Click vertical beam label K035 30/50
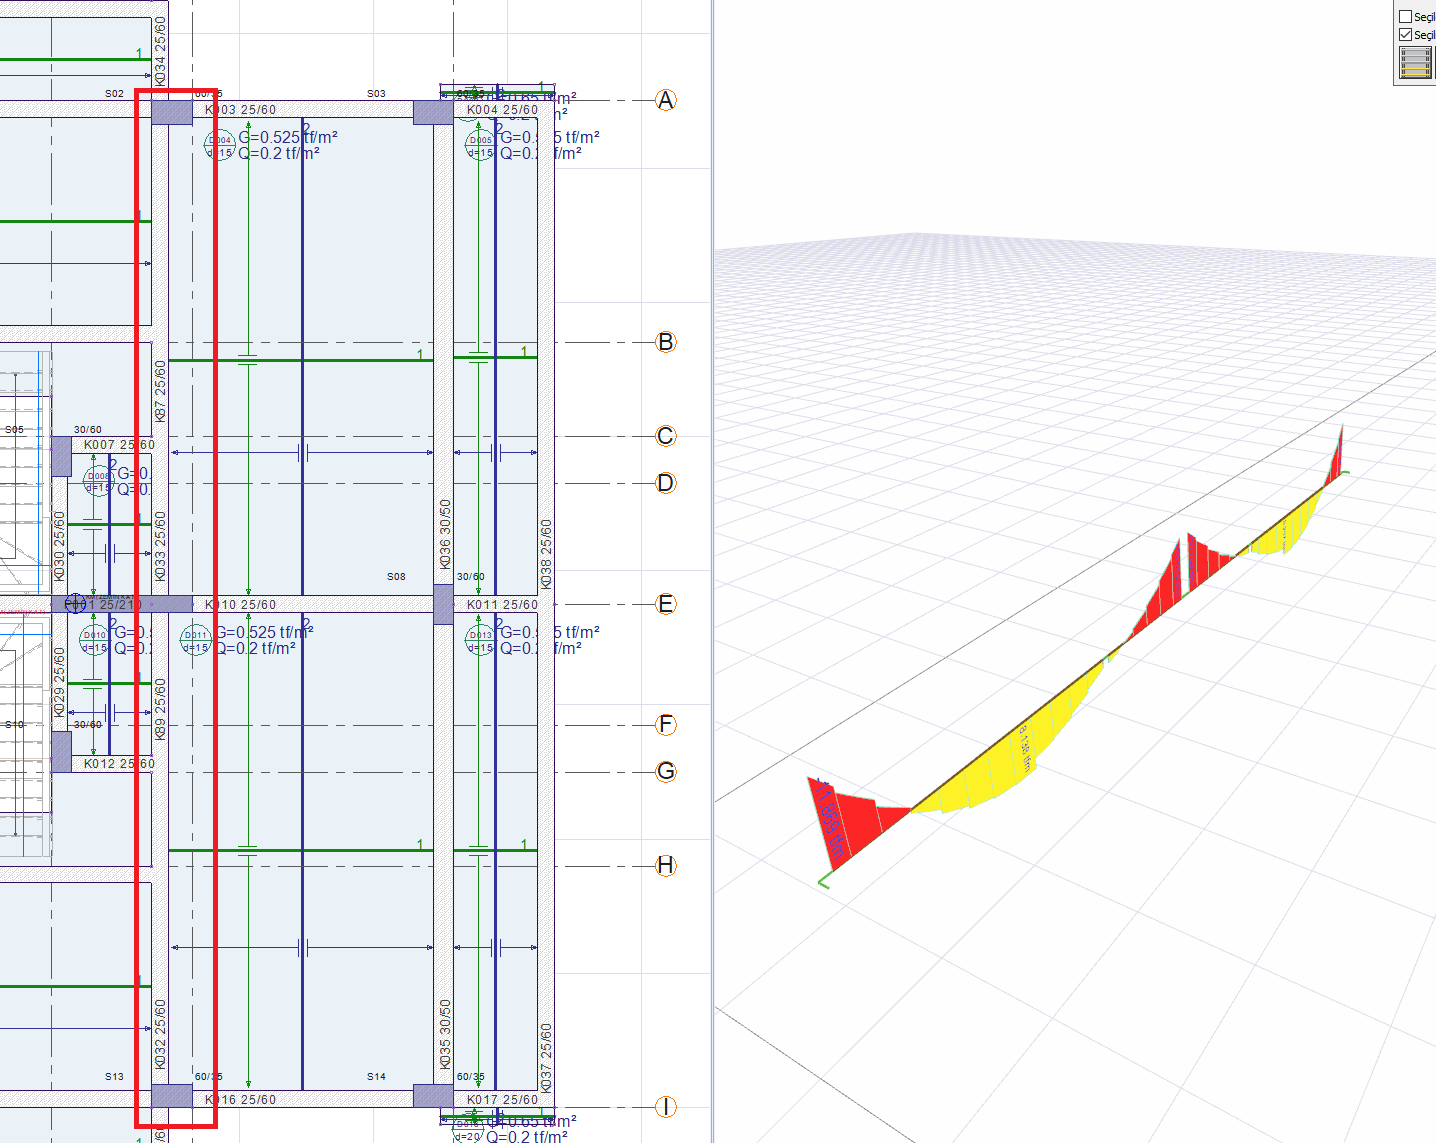 coord(445,1034)
